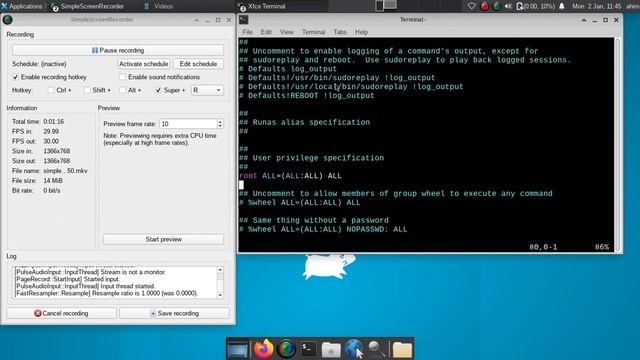Click the Terminal window title bar icon
Screen dimensions: 640x360
244,20
